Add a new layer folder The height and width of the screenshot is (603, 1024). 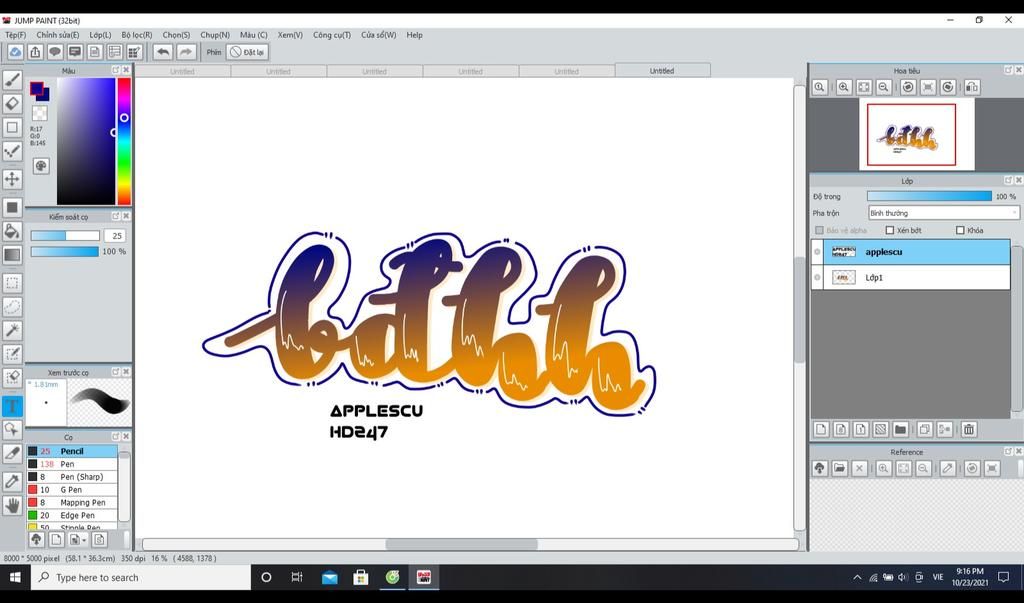[901, 429]
